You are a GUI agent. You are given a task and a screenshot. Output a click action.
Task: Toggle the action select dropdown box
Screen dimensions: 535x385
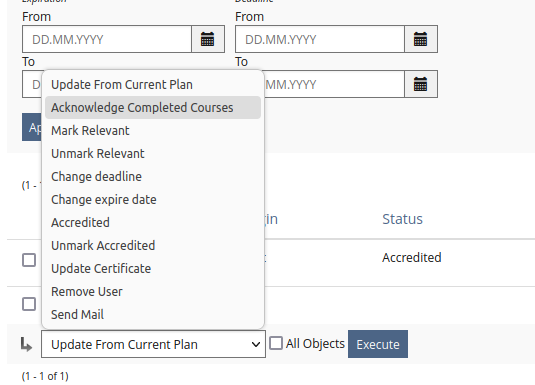coord(153,344)
